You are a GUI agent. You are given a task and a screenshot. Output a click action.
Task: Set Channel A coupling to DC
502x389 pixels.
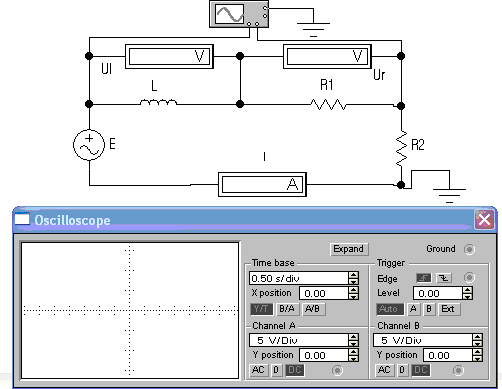pyautogui.click(x=295, y=370)
